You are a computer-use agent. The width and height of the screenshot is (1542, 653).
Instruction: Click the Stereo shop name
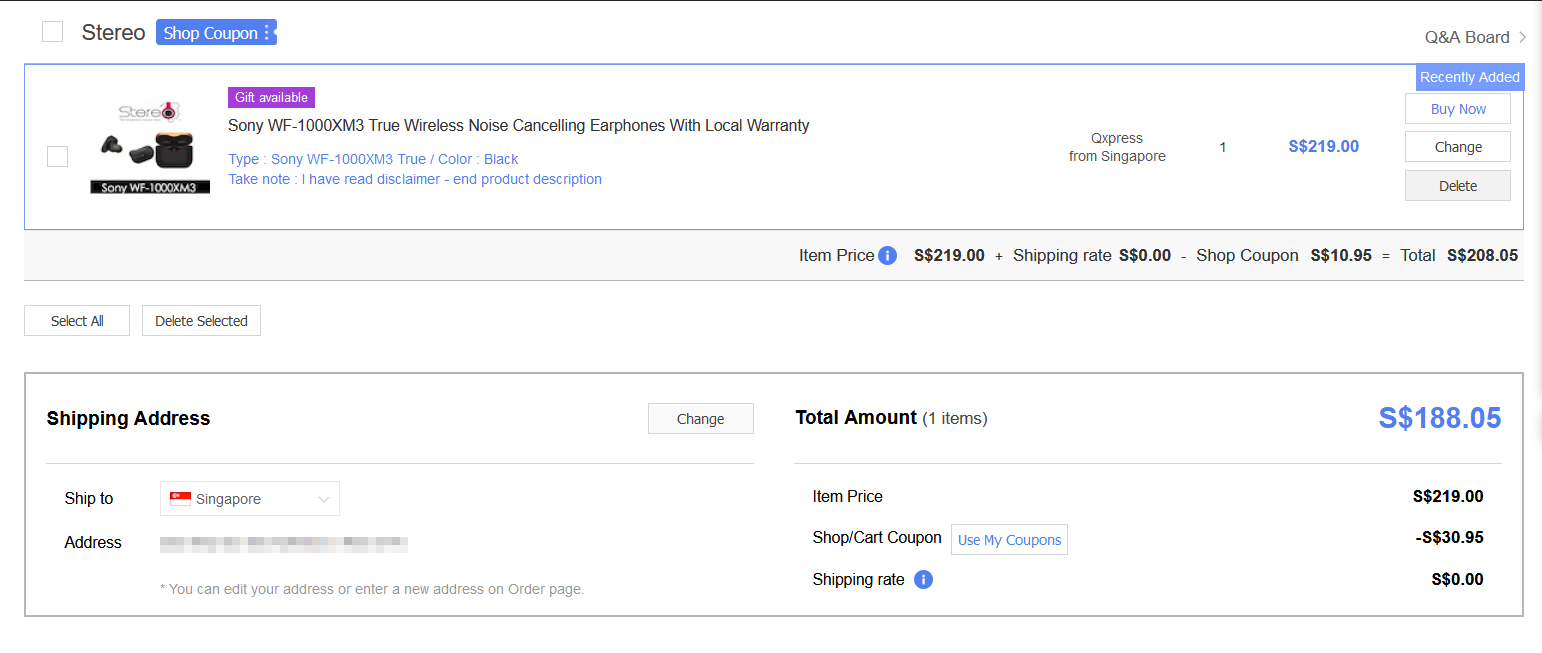(114, 32)
